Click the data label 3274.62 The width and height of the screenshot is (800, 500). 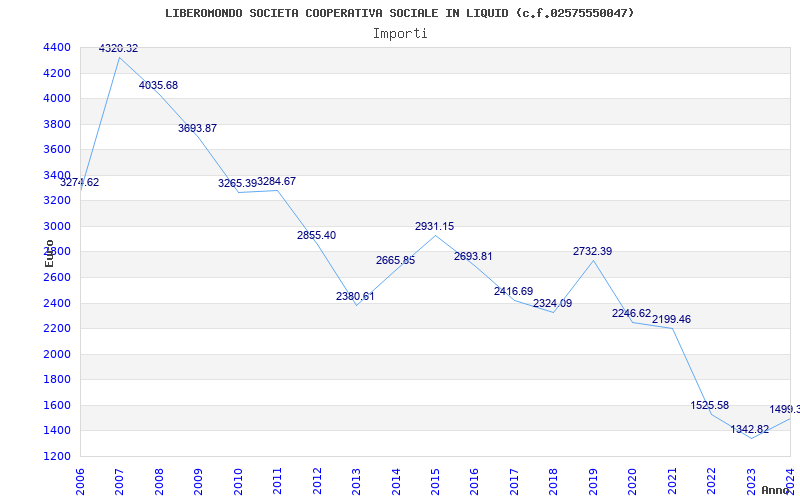[x=80, y=182]
